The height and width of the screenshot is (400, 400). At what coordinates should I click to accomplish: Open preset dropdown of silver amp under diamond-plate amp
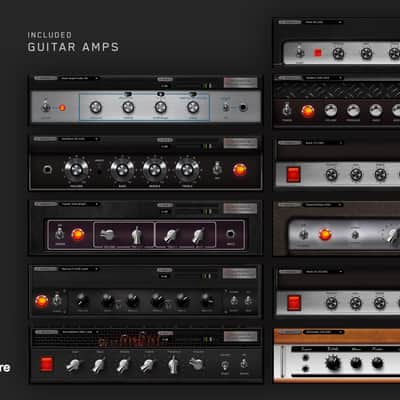click(x=323, y=143)
